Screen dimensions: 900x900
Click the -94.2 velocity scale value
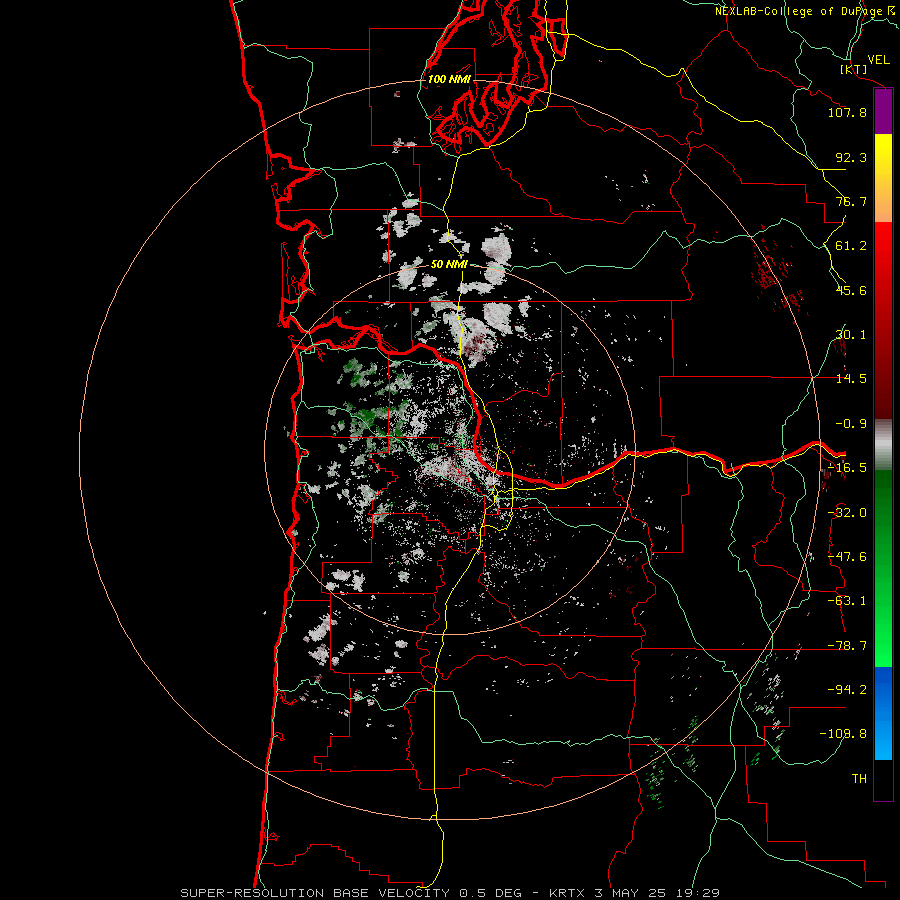click(847, 689)
